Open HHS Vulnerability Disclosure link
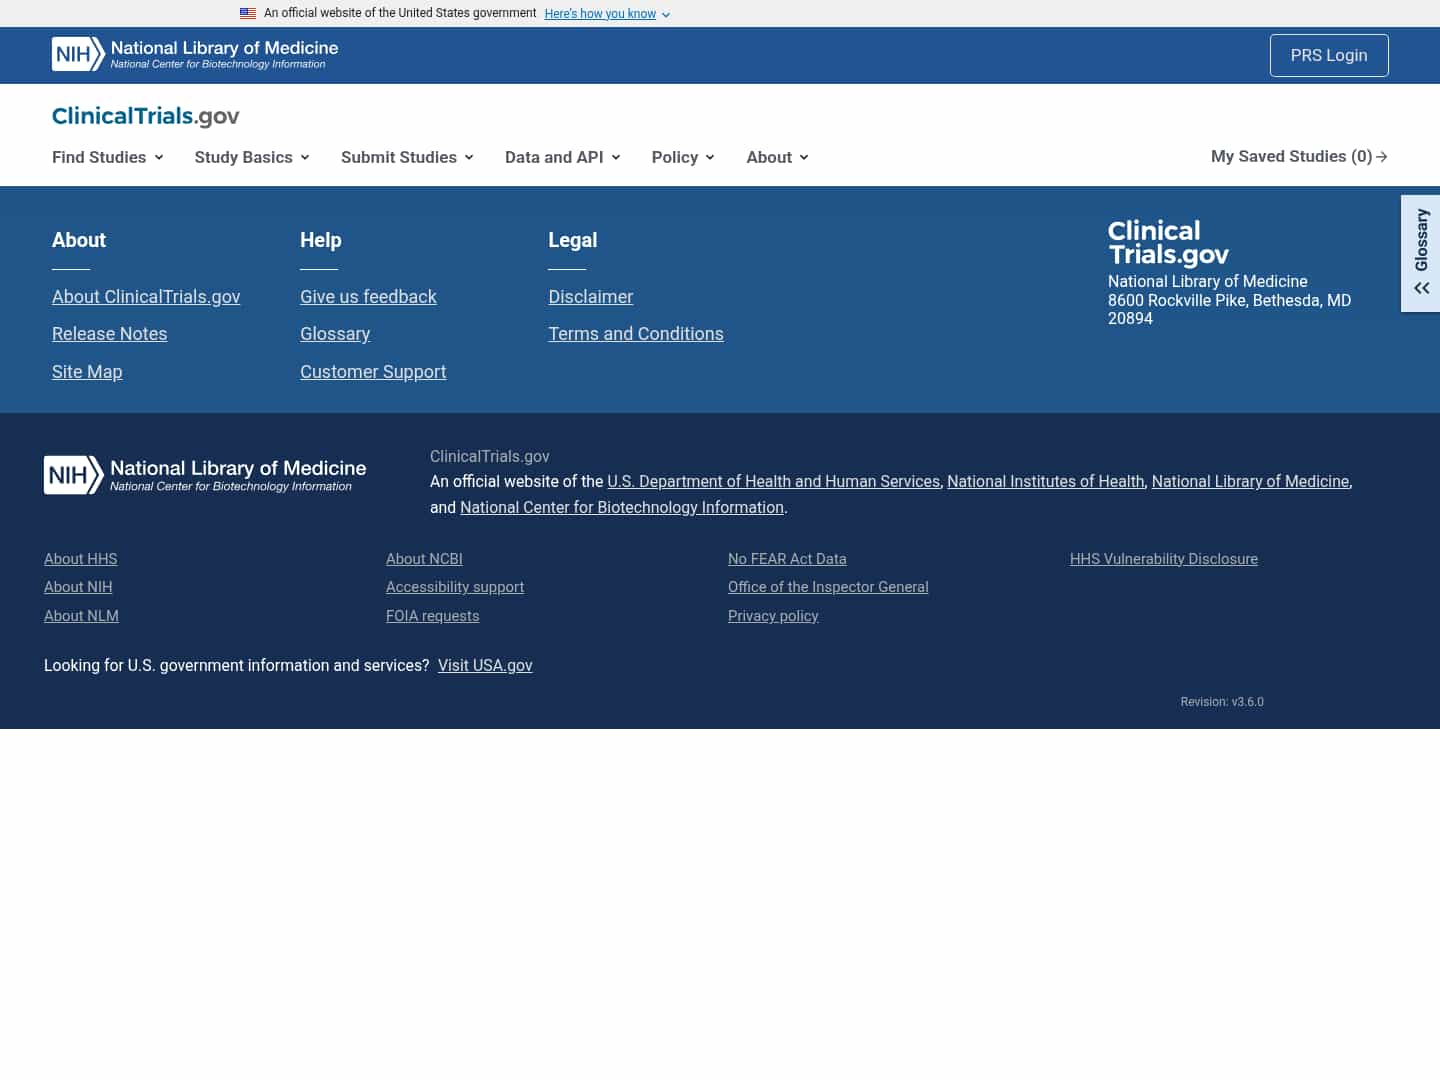 (x=1164, y=559)
